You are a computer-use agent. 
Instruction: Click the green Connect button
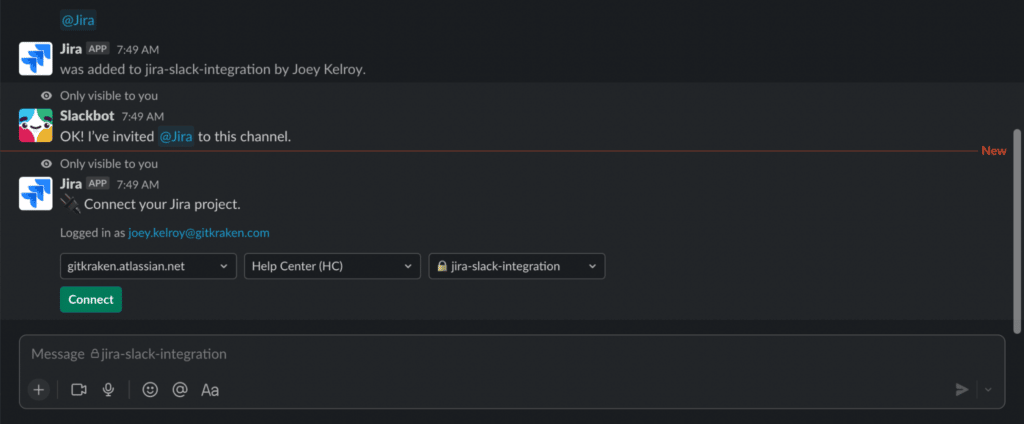click(x=91, y=300)
